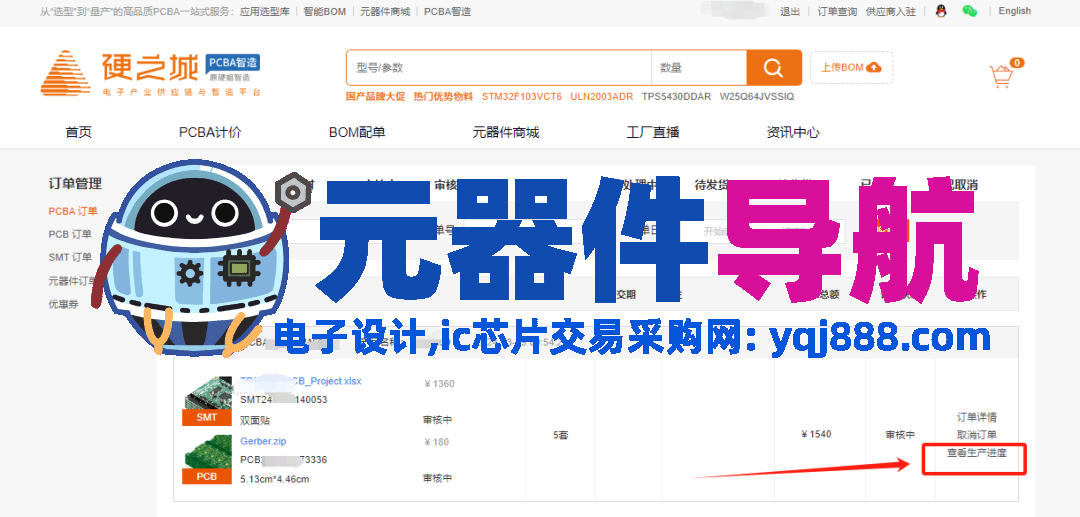Focus the 数量 quantity field
1080x517 pixels.
(698, 67)
